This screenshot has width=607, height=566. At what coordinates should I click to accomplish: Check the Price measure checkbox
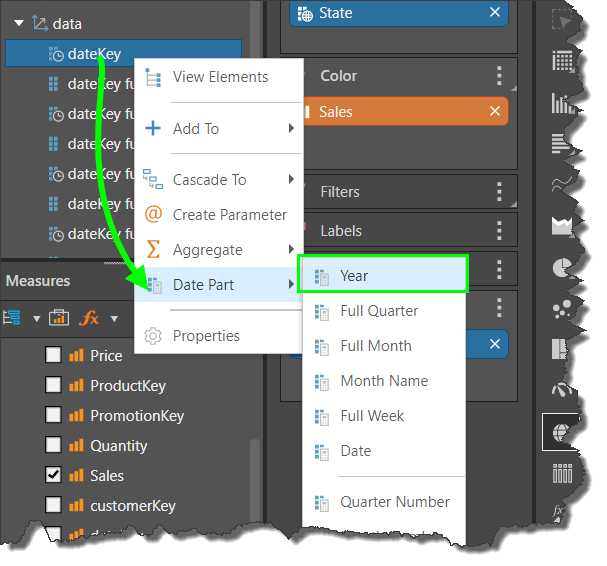tap(54, 355)
